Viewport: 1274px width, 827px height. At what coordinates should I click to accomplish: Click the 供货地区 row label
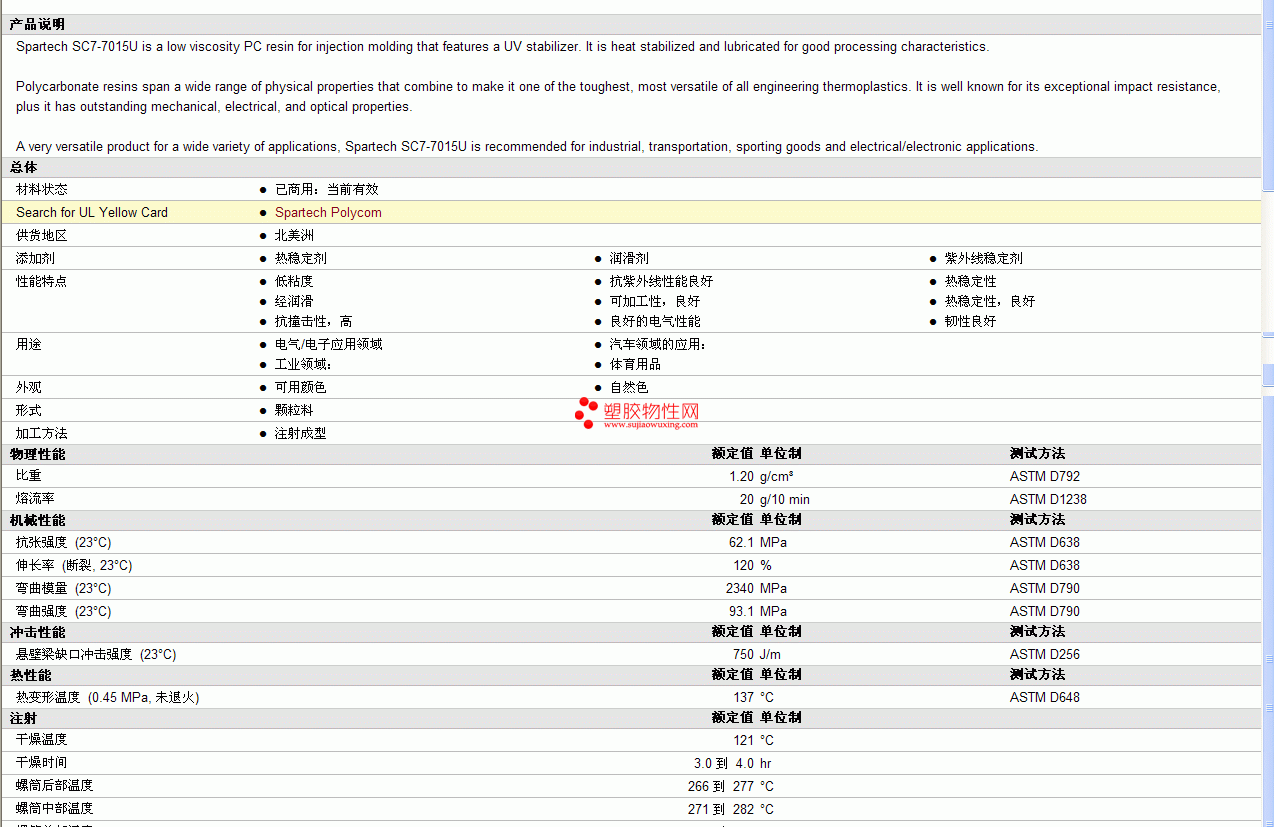click(42, 235)
